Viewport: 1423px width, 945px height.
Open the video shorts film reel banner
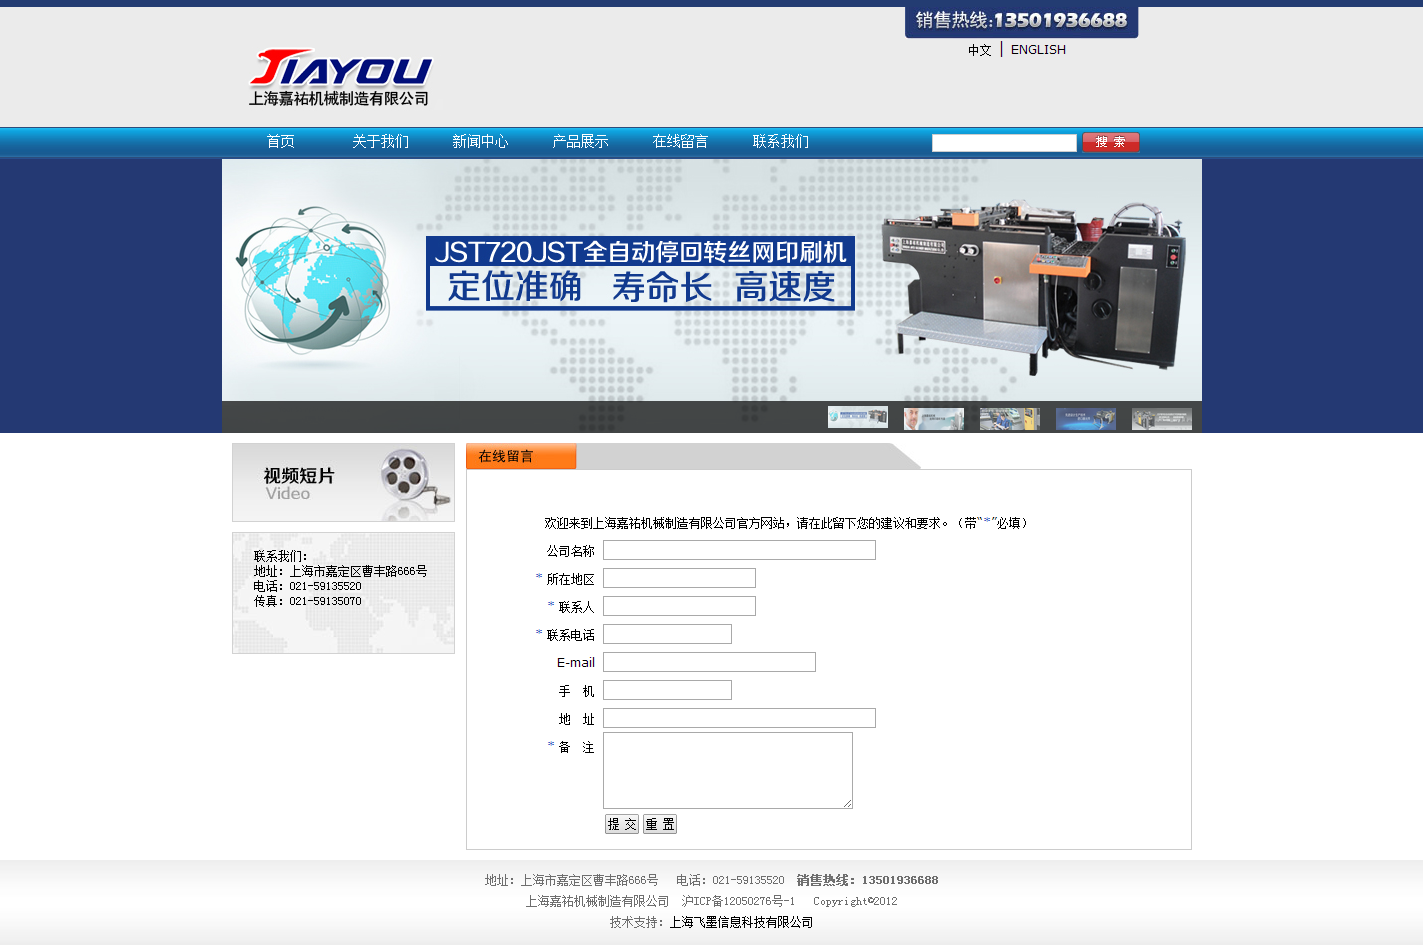pos(343,483)
